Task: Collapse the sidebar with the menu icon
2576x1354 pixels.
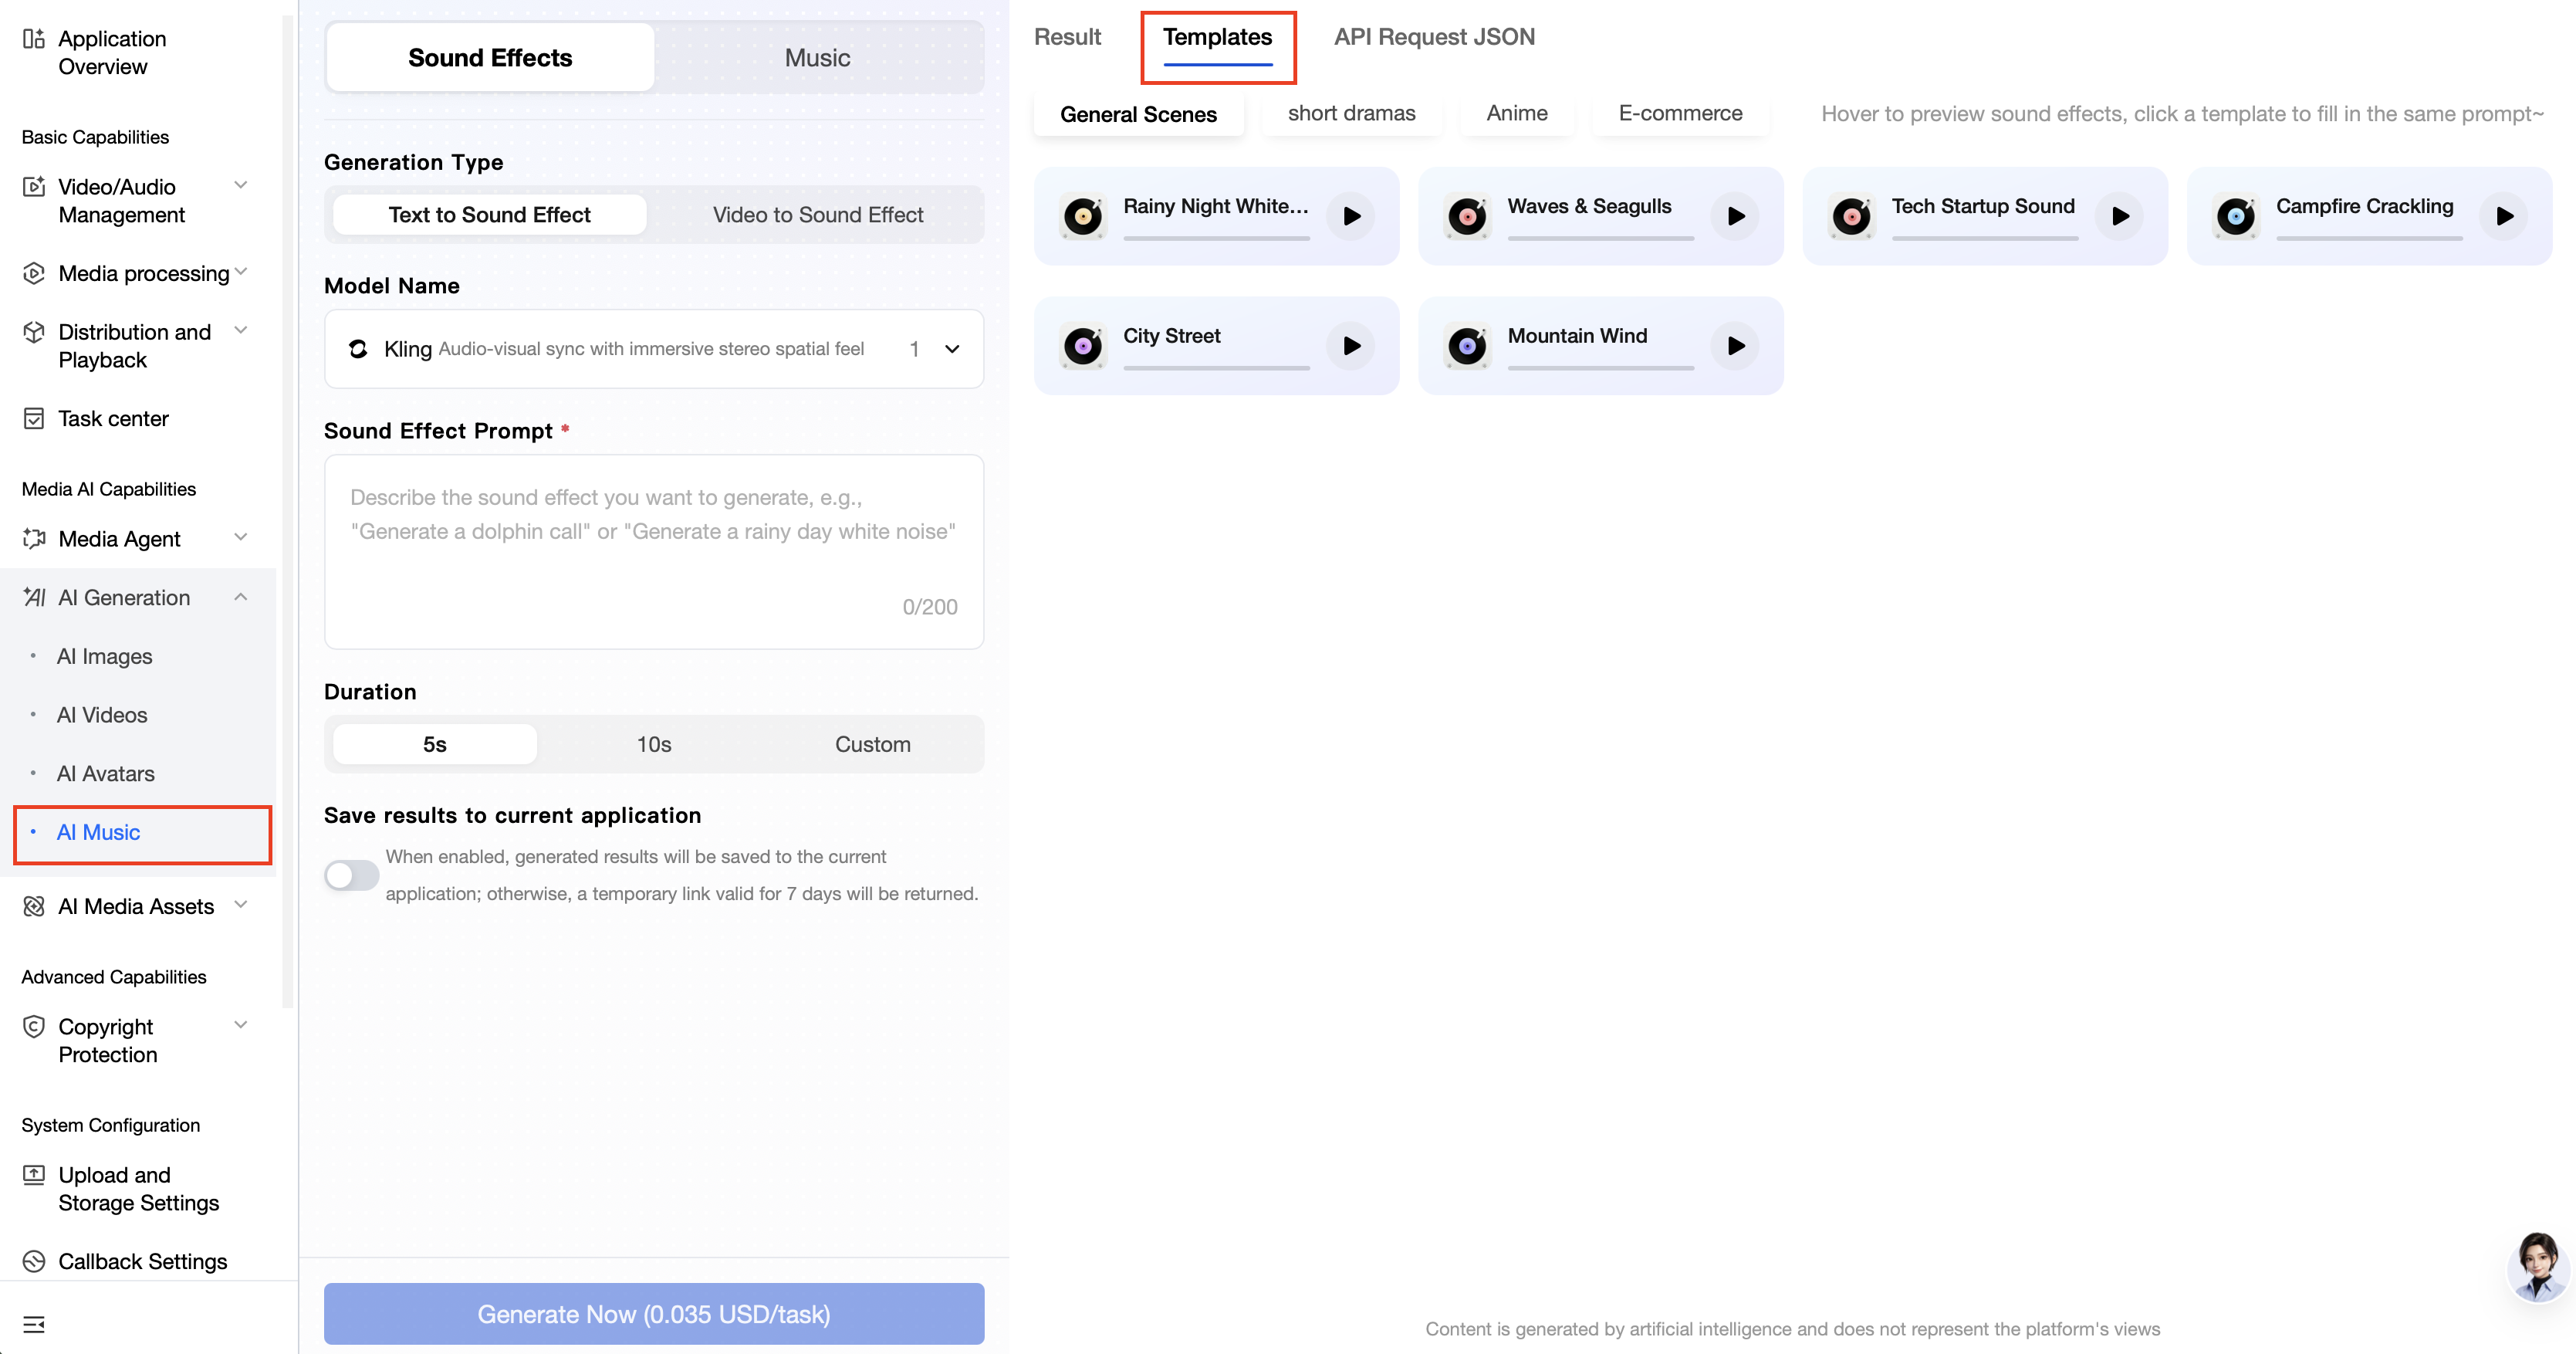Action: (x=34, y=1324)
